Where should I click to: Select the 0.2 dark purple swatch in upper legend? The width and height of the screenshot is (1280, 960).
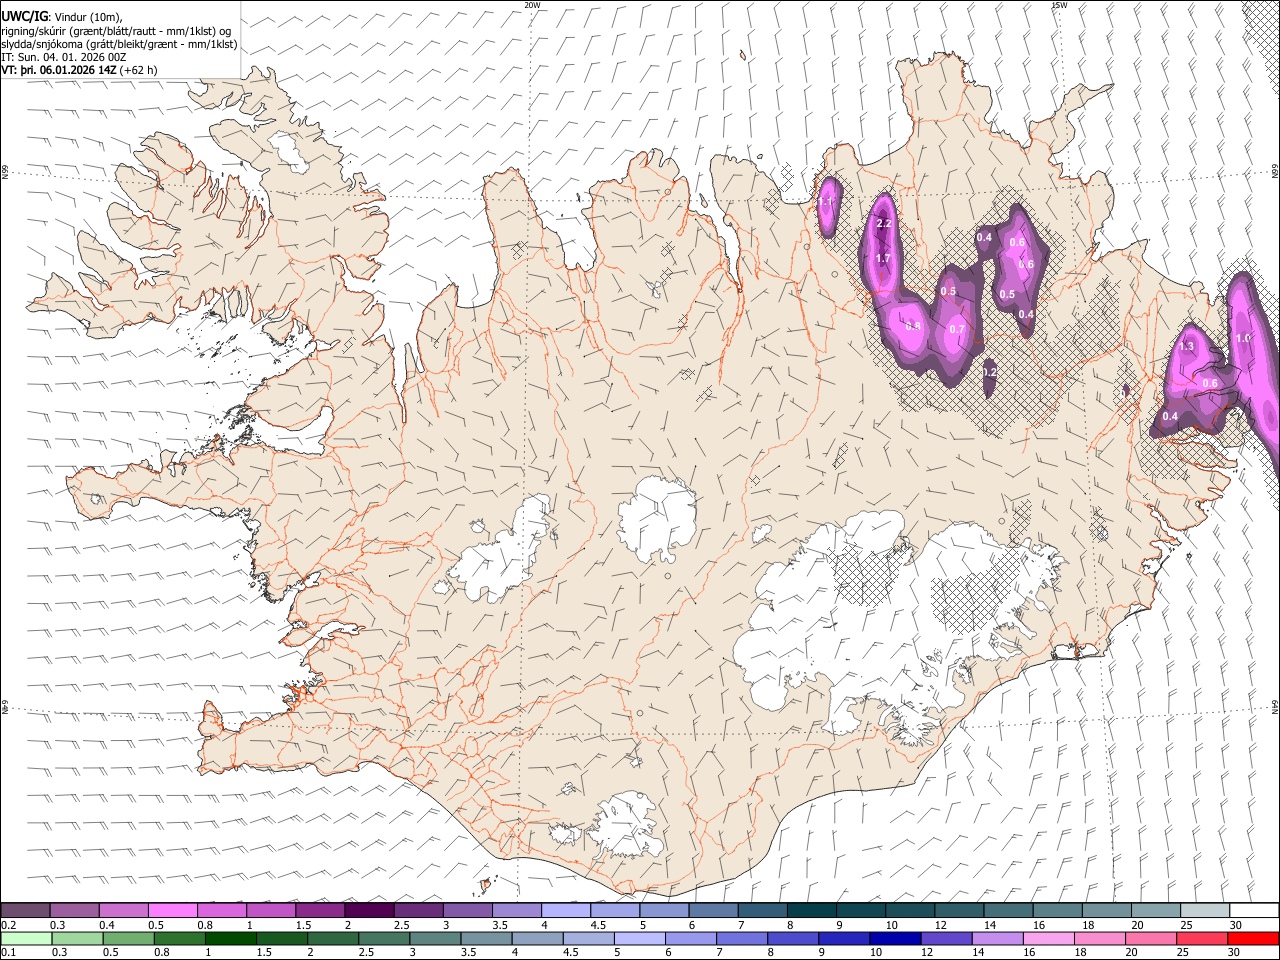click(25, 910)
